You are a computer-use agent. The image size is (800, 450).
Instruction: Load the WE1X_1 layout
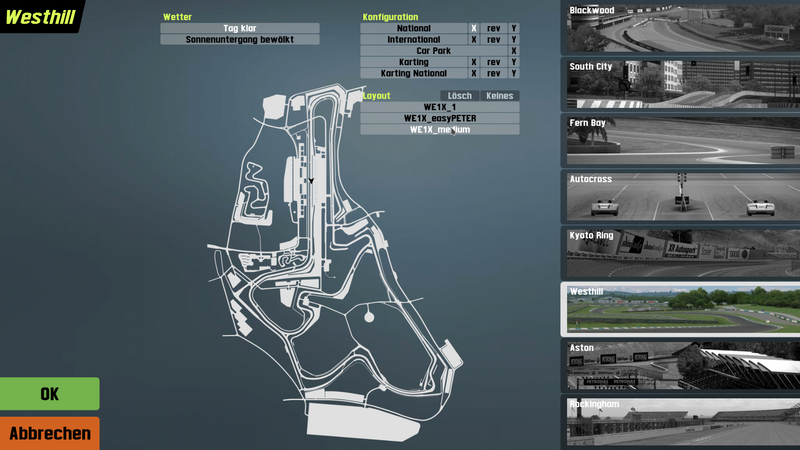[440, 107]
